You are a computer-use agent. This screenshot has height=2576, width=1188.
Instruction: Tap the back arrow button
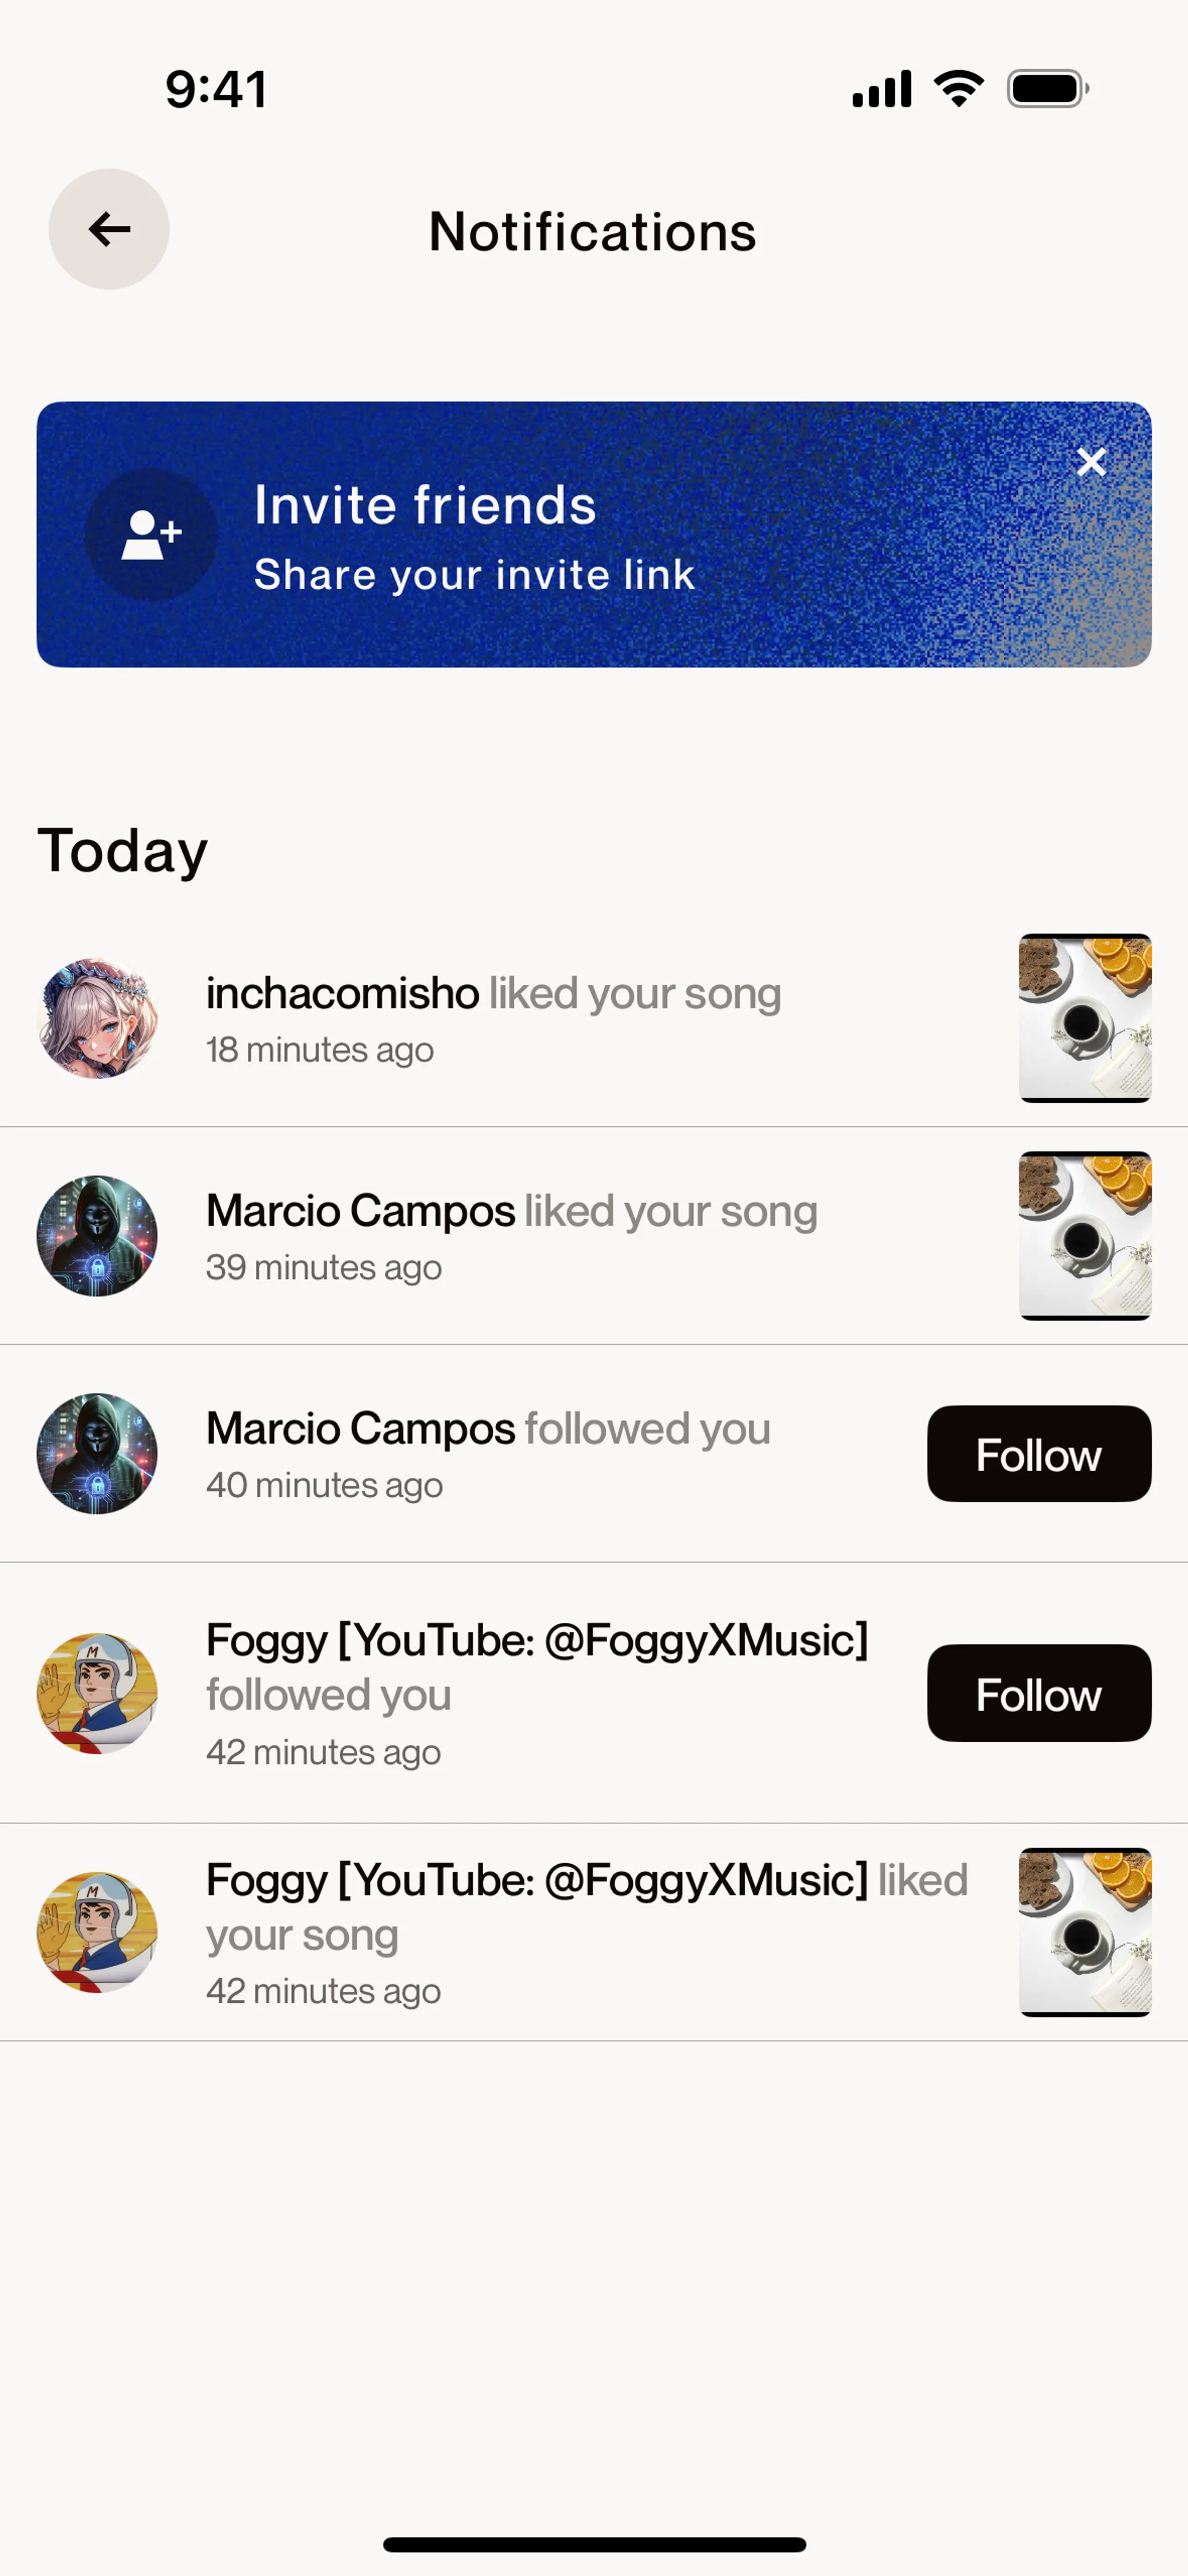(x=109, y=229)
